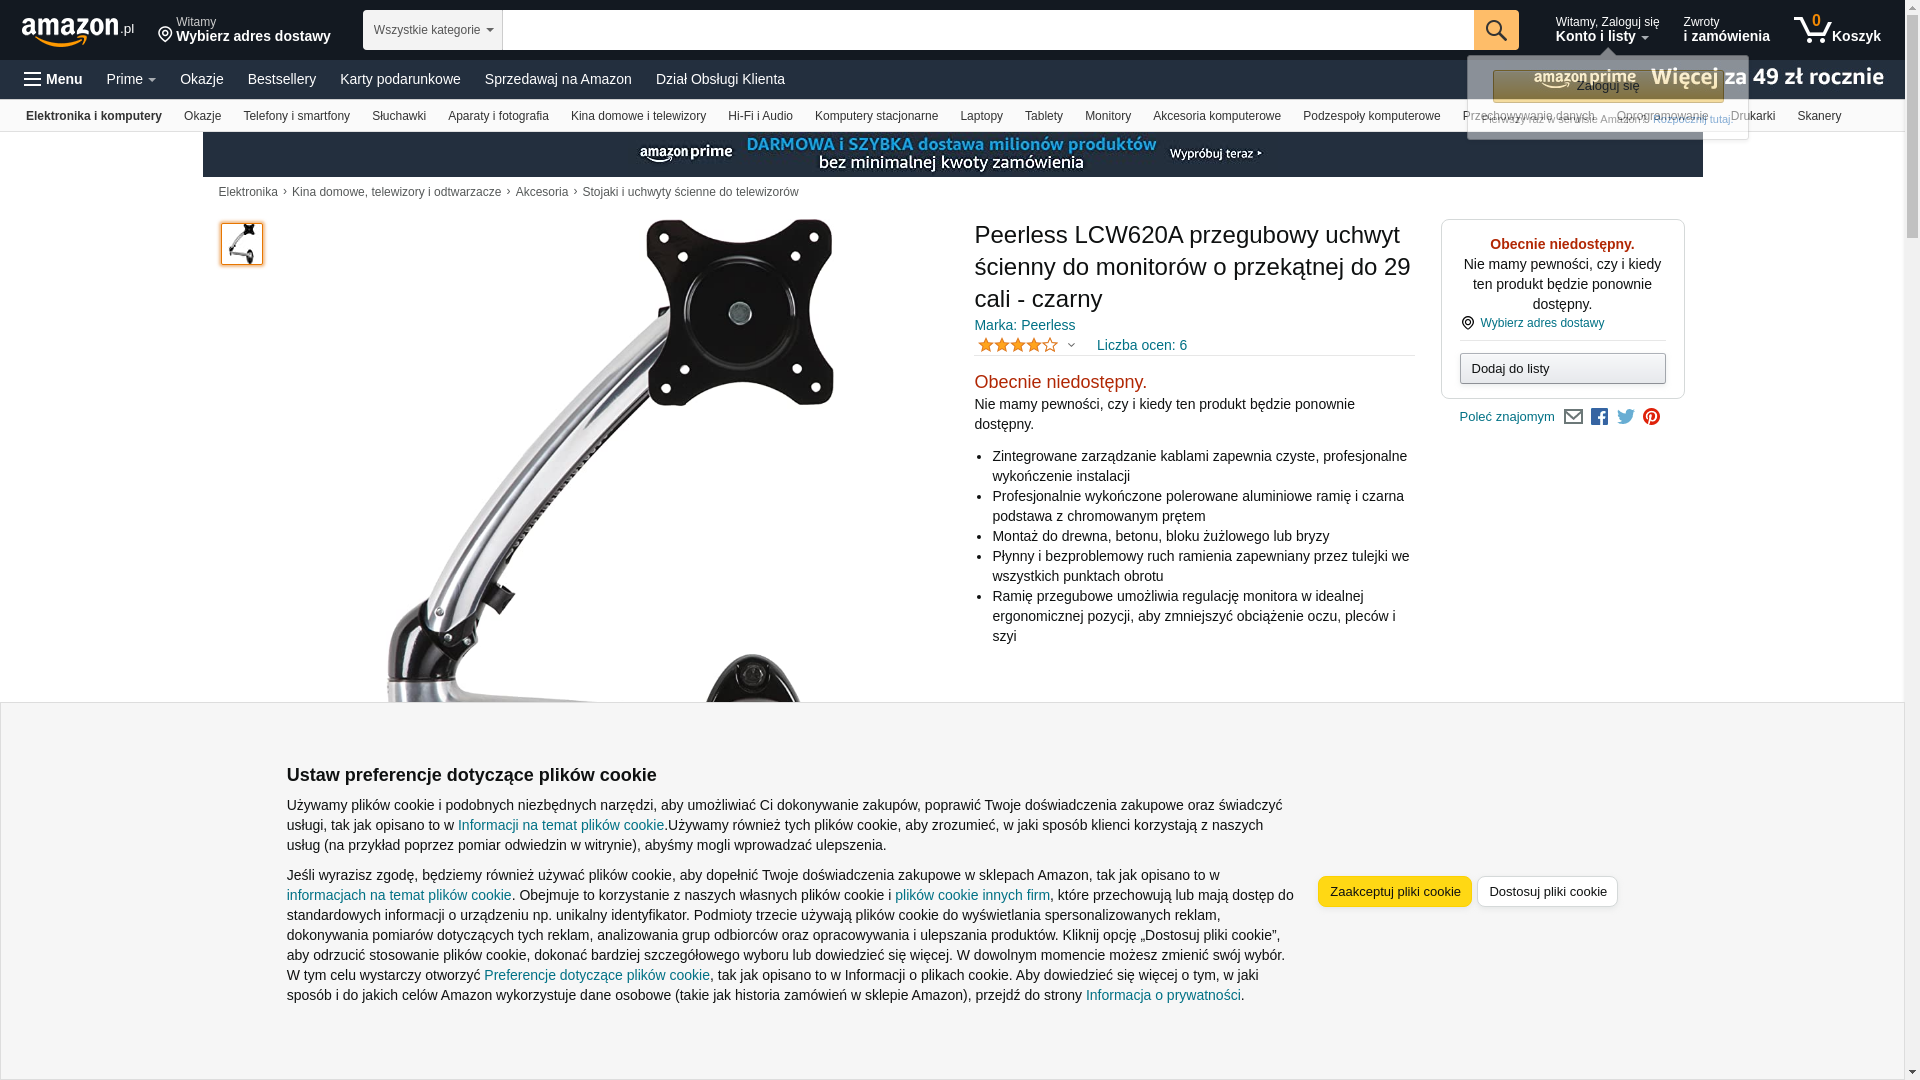Click the Zaakceptuj pliki cookie button

[x=1395, y=892]
